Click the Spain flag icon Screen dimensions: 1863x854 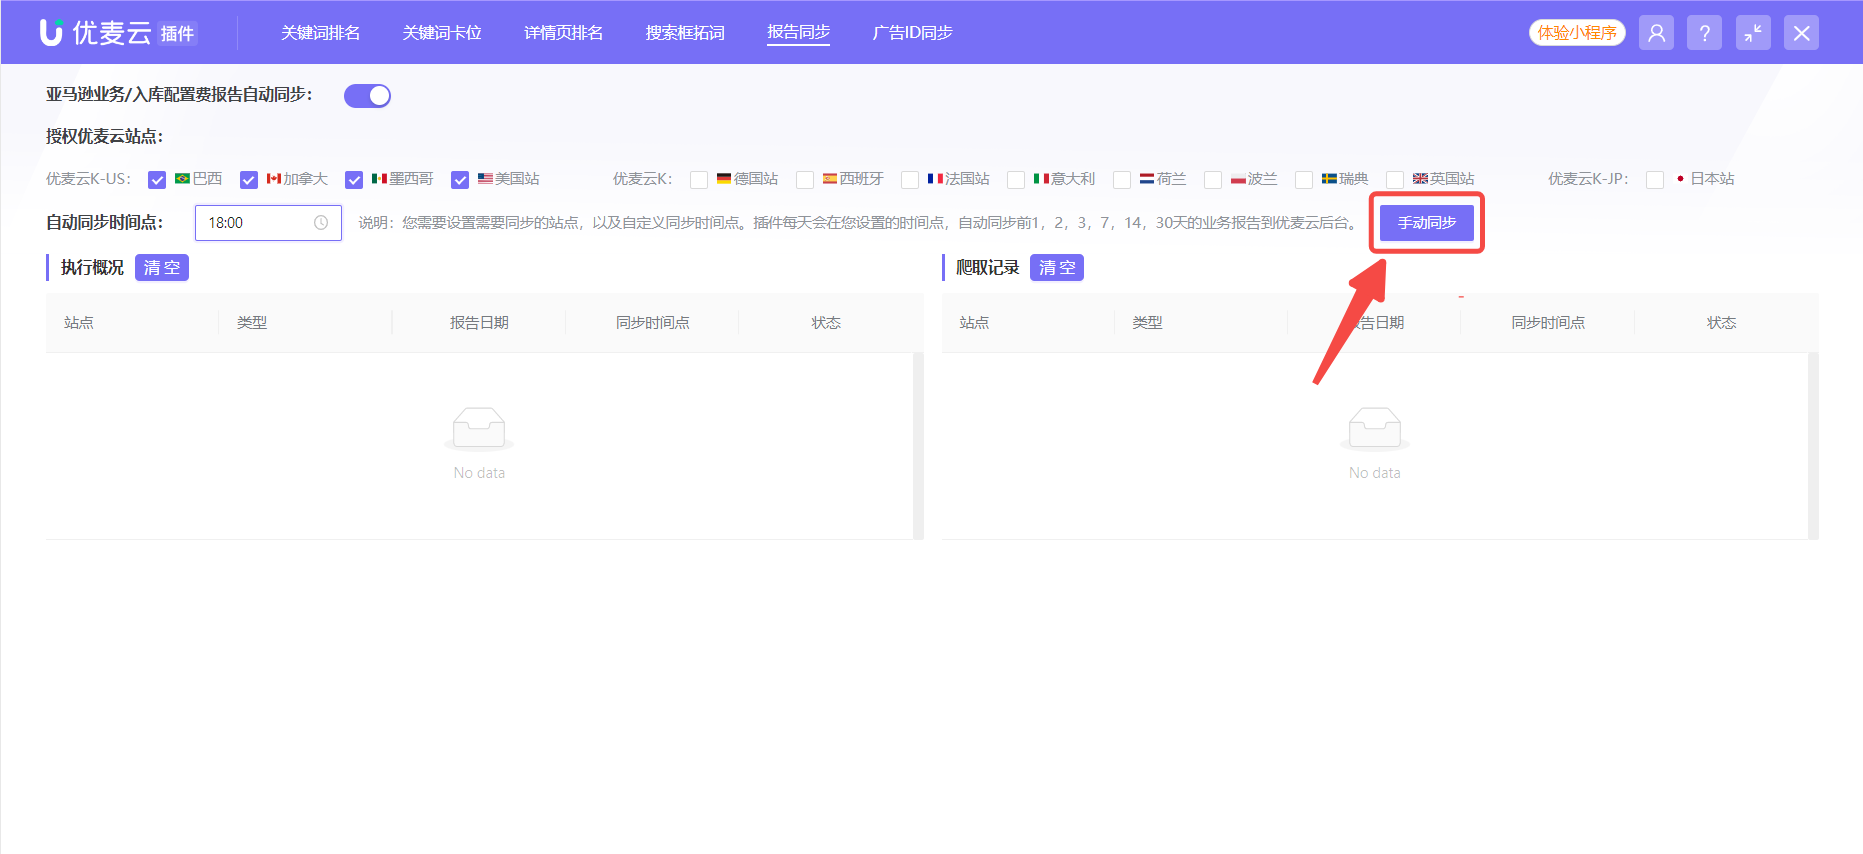[830, 179]
